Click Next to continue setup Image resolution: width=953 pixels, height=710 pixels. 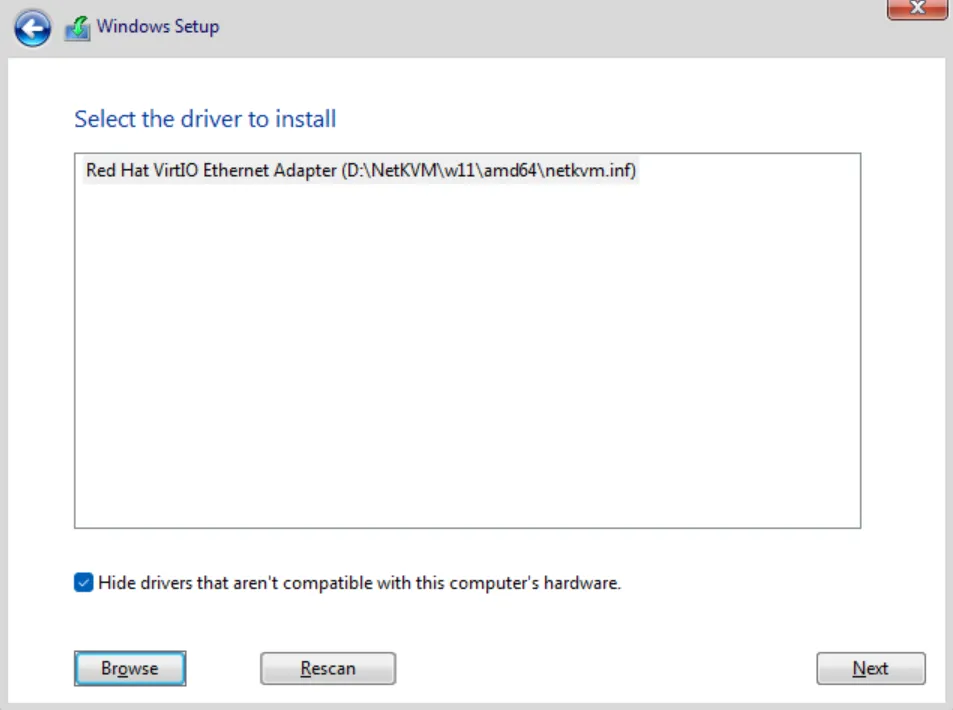point(870,669)
